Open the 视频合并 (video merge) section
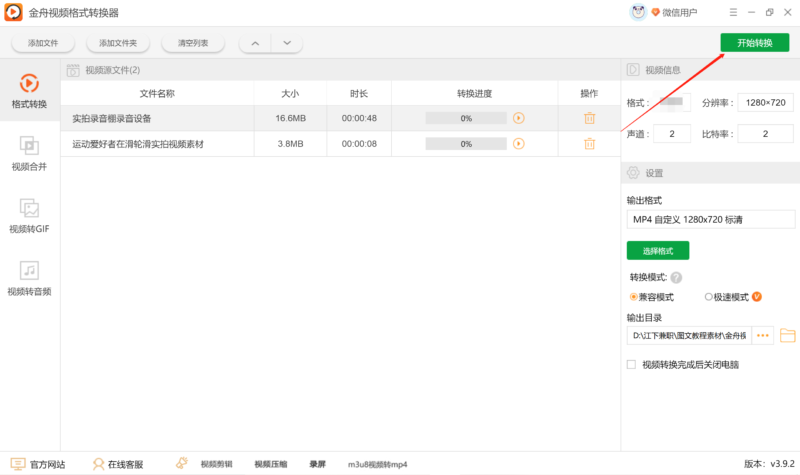This screenshot has height=475, width=800. (x=29, y=153)
